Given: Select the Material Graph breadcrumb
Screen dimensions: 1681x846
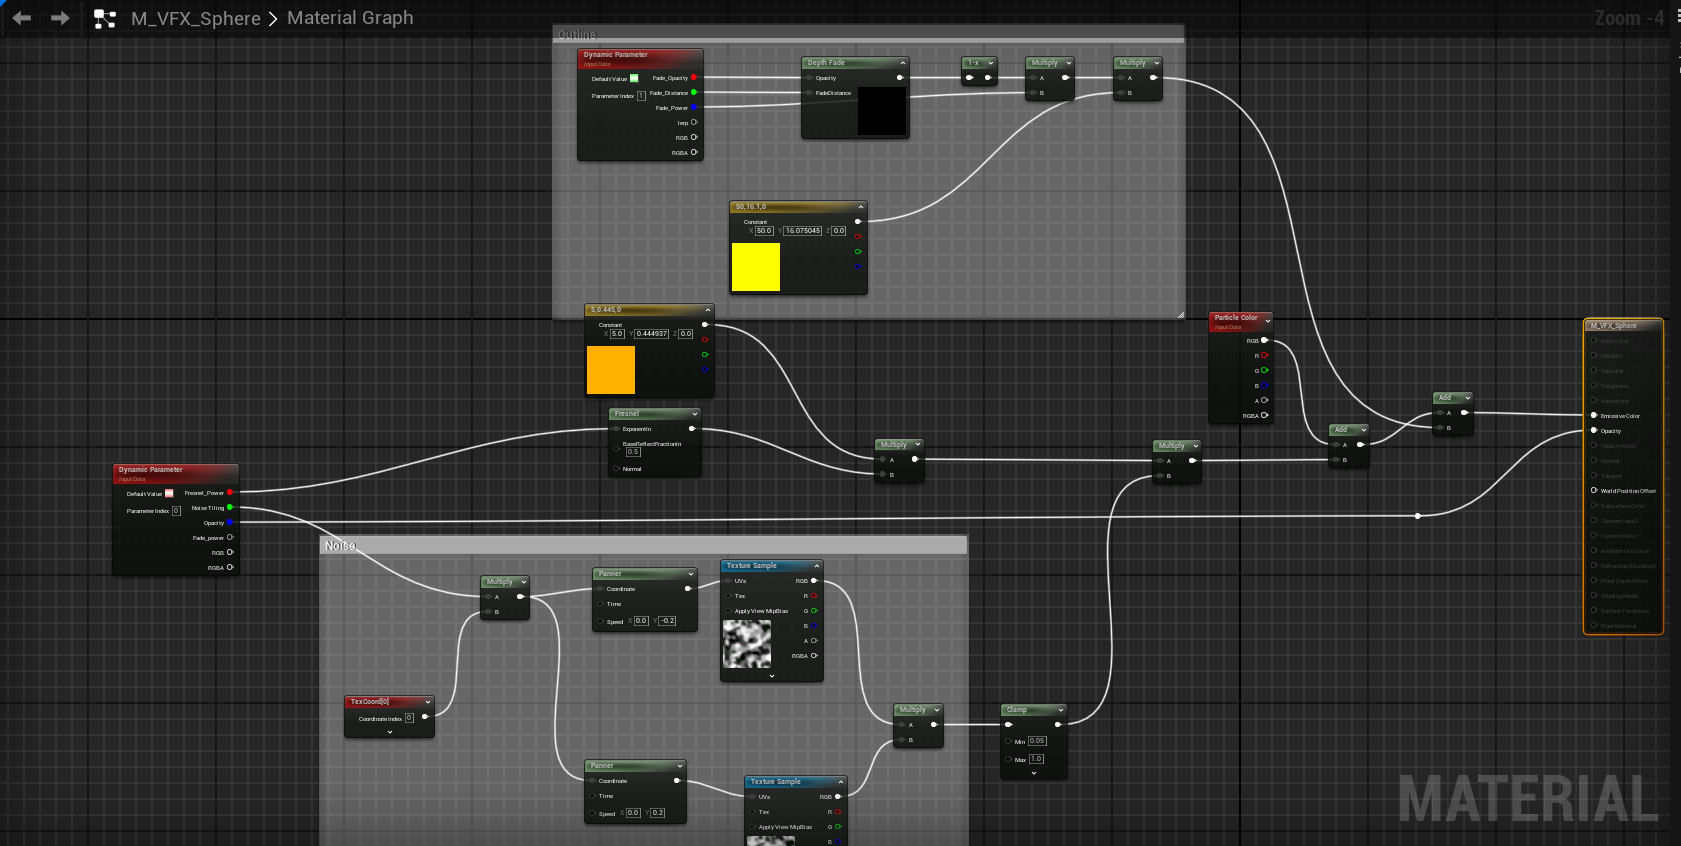Looking at the screenshot, I should coord(350,18).
